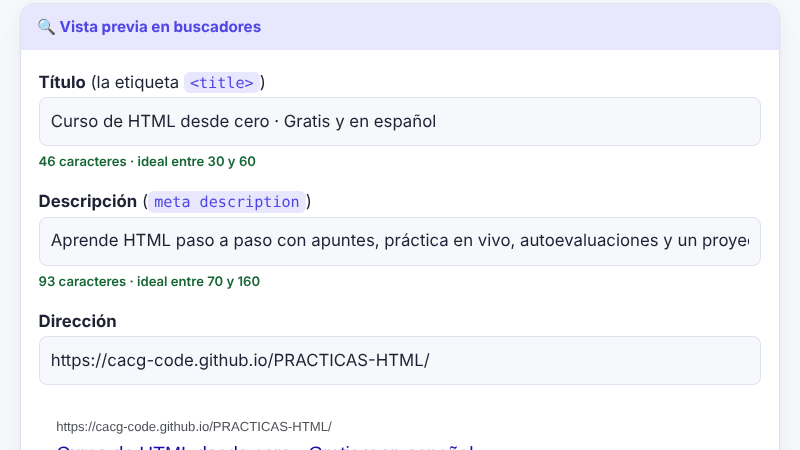
Task: Click the Descripción meta description field
Action: pos(399,241)
